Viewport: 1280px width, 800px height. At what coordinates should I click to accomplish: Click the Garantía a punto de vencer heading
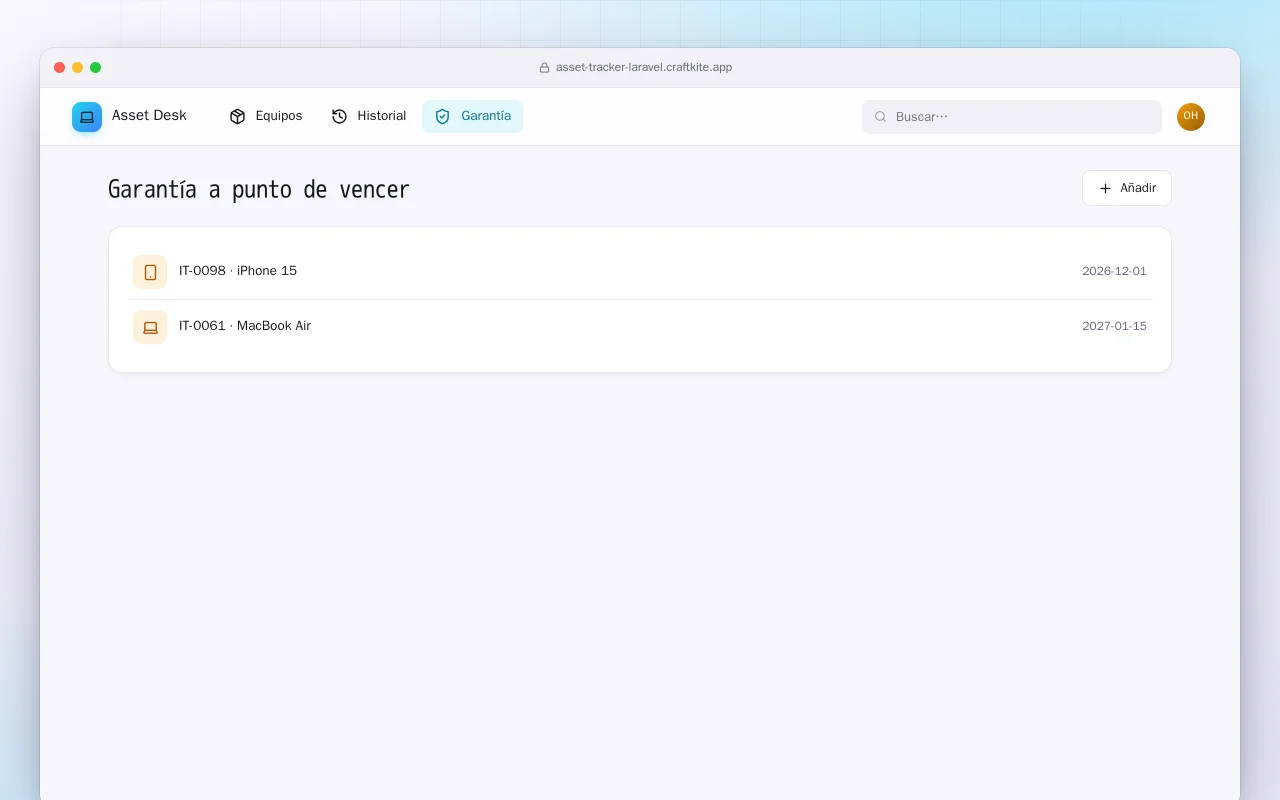tap(259, 190)
